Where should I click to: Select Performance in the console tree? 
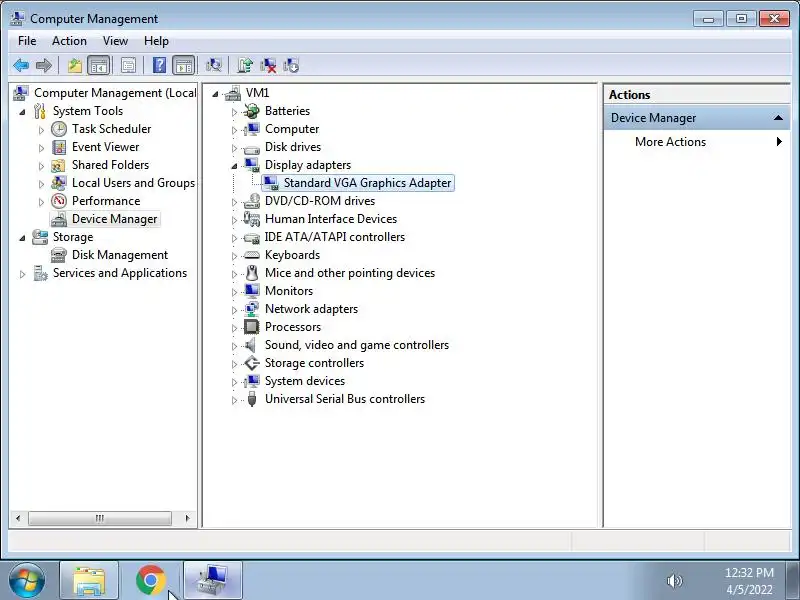tap(106, 201)
